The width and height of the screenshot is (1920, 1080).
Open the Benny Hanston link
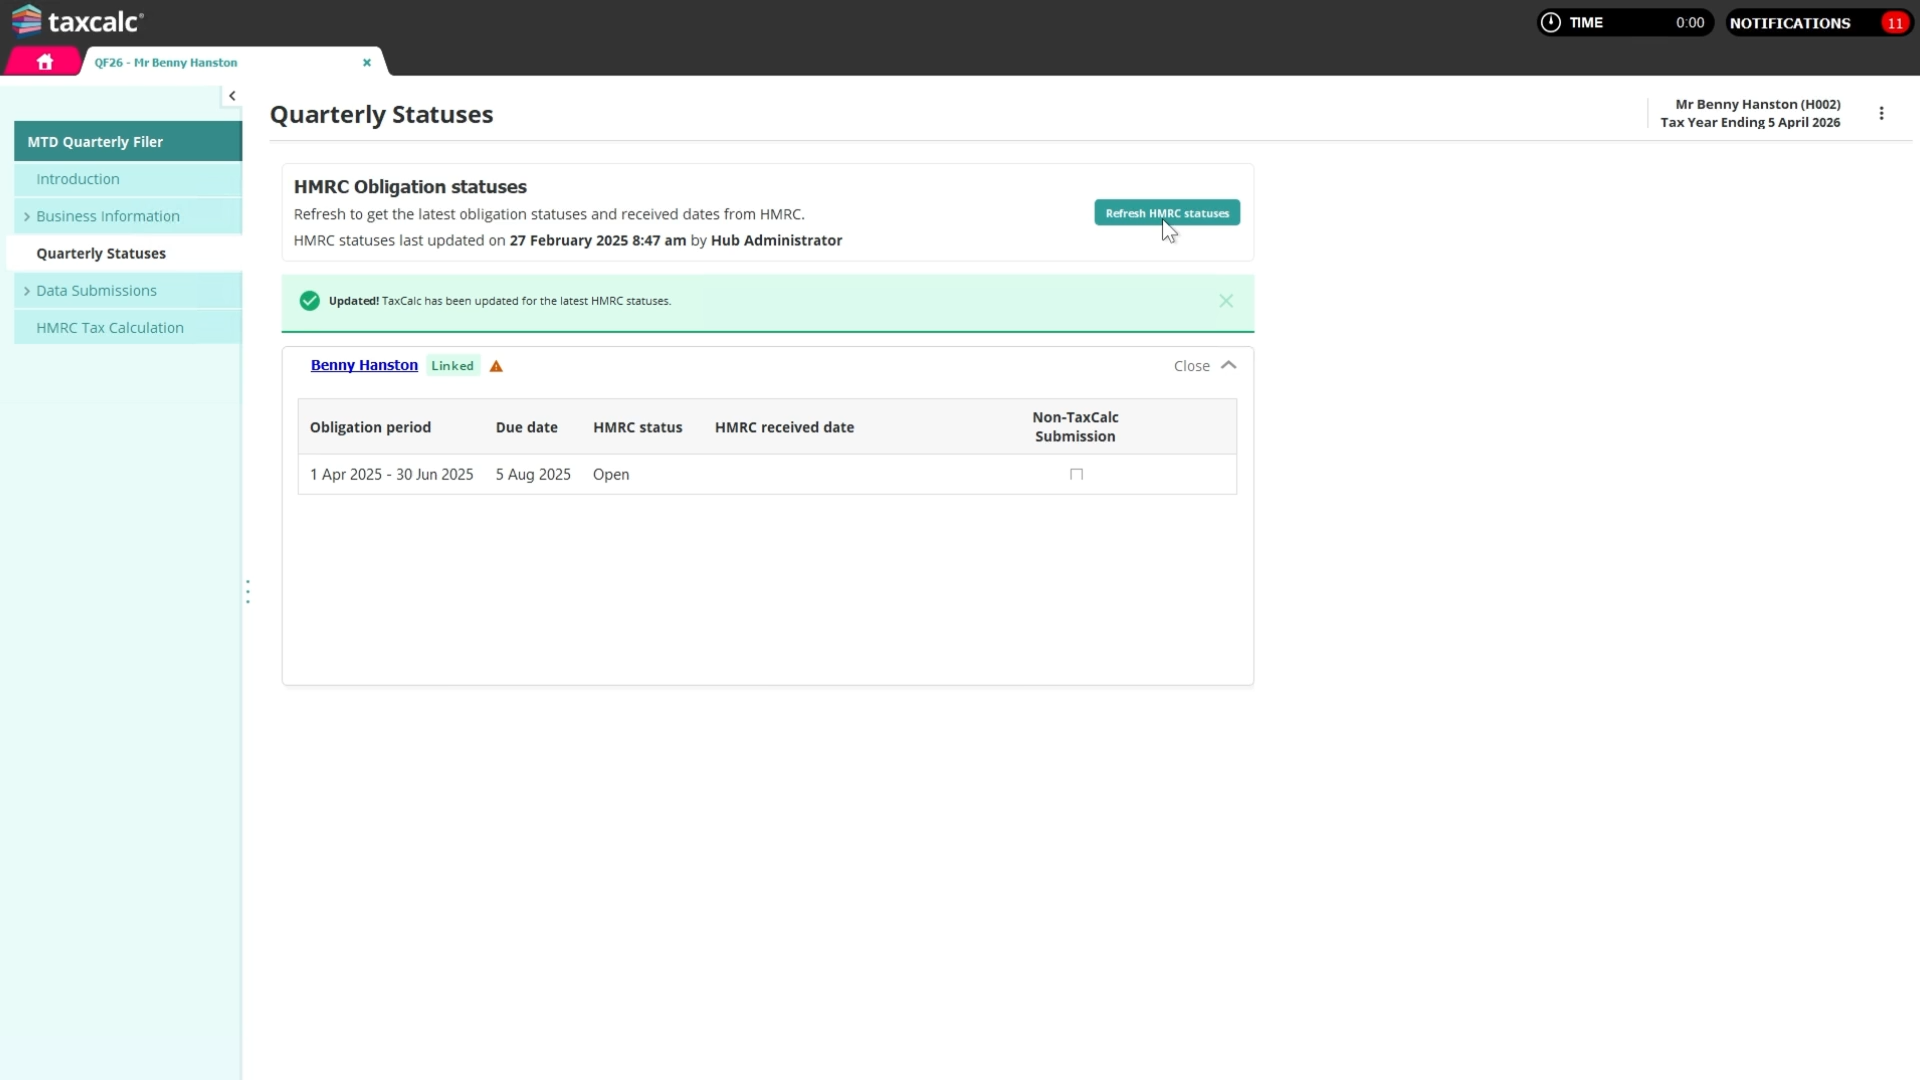[364, 365]
